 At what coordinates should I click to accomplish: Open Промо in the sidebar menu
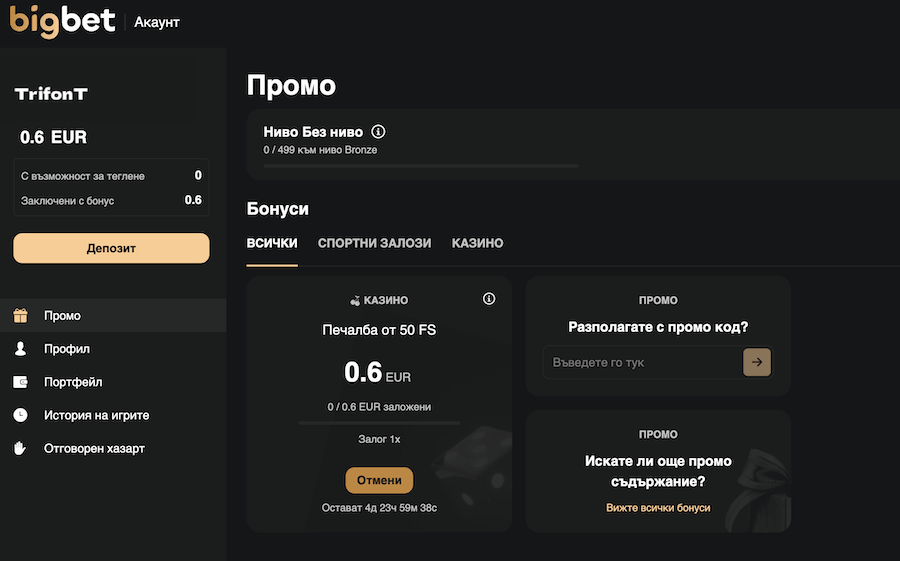point(113,315)
